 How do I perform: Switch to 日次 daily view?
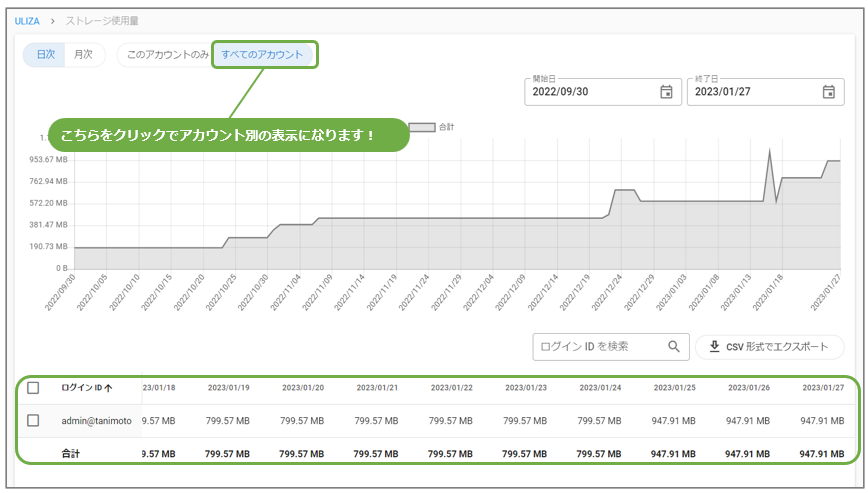45,55
